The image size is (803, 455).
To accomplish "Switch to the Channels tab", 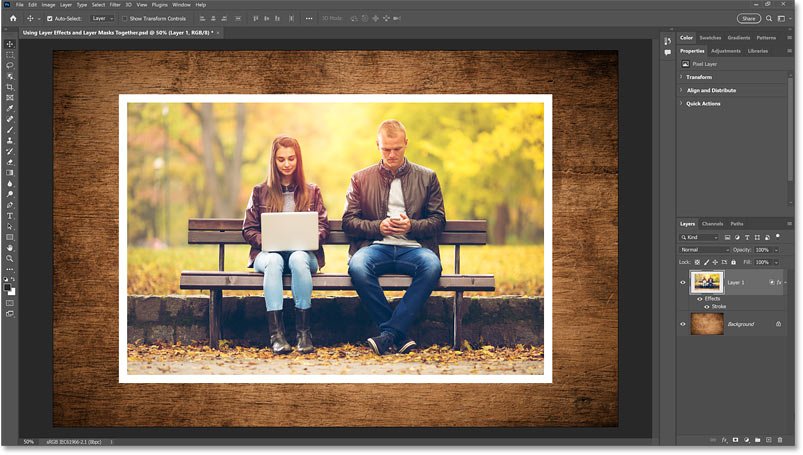I will point(712,224).
